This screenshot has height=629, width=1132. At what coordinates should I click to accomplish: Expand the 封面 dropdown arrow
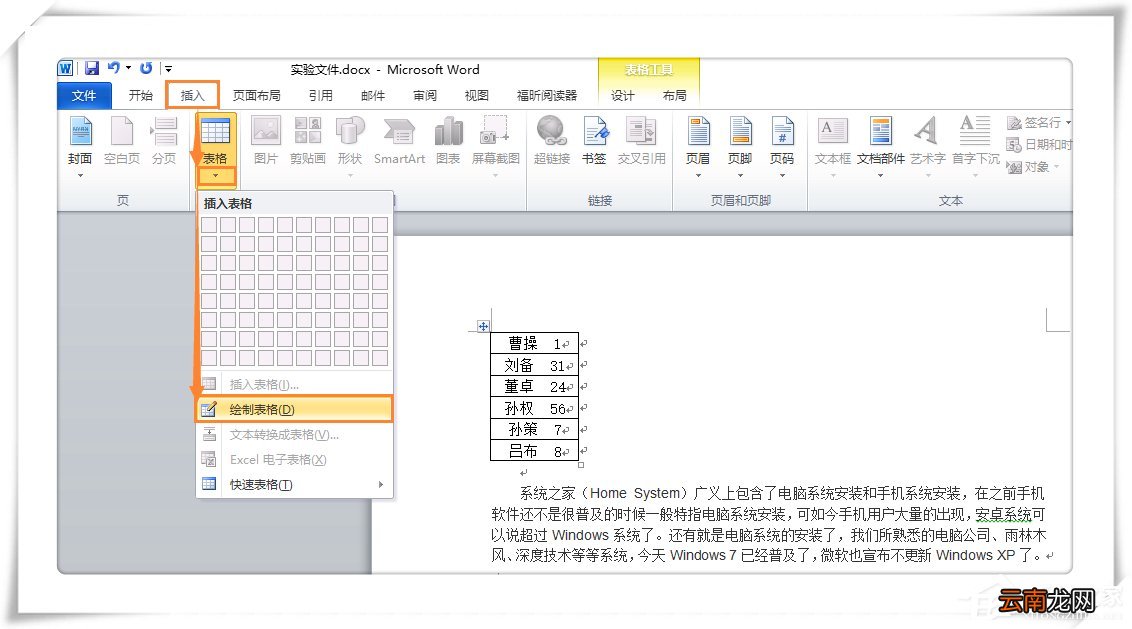(x=80, y=175)
